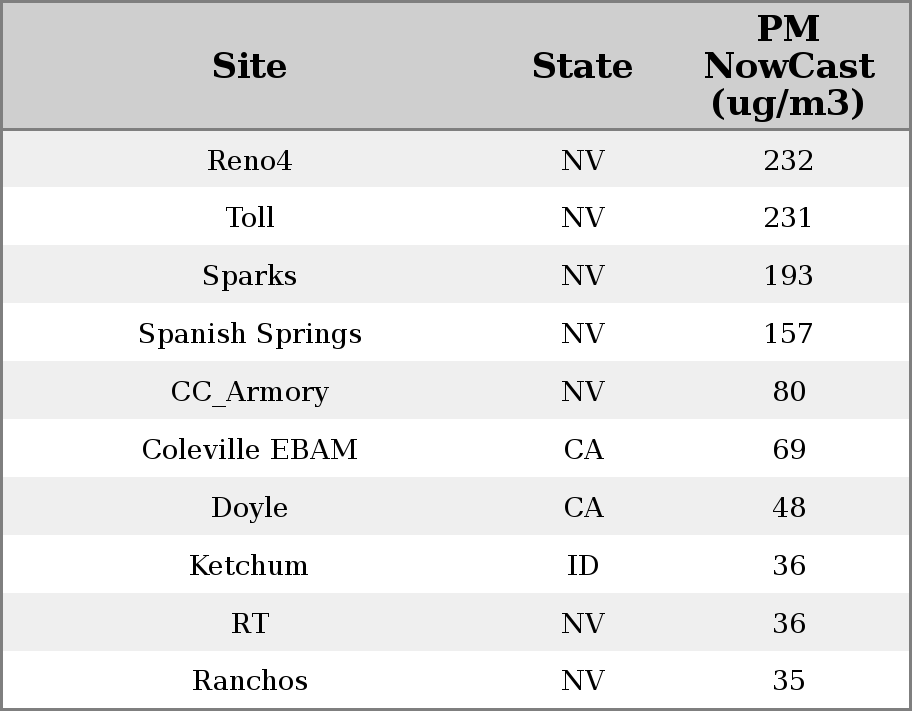This screenshot has height=711, width=912.
Task: Click the State column header
Action: (582, 67)
